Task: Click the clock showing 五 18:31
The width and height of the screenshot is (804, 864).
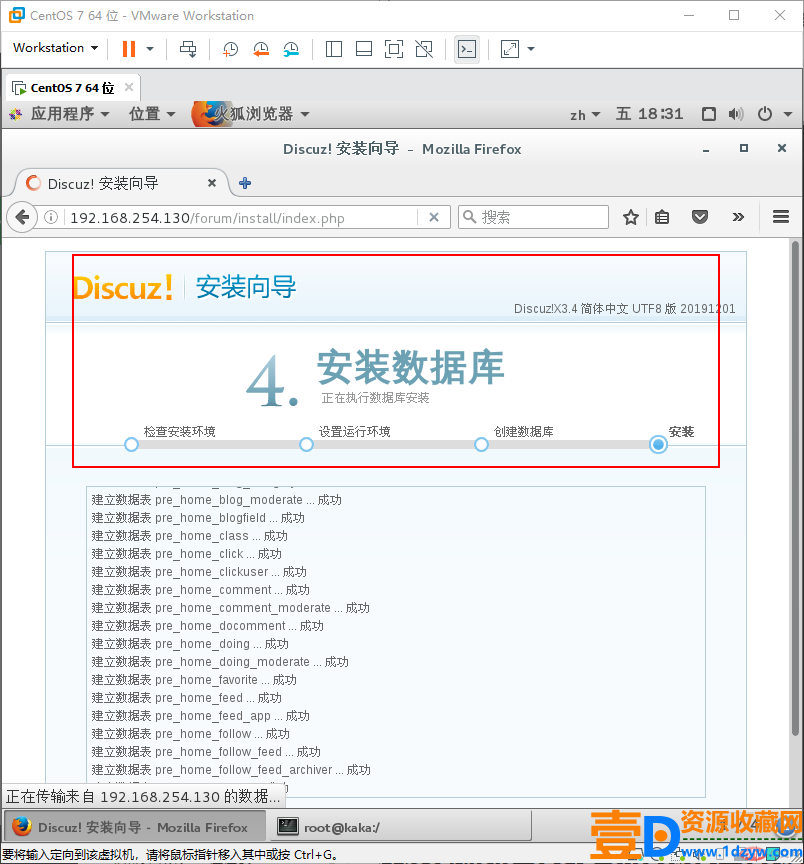Action: click(x=649, y=114)
